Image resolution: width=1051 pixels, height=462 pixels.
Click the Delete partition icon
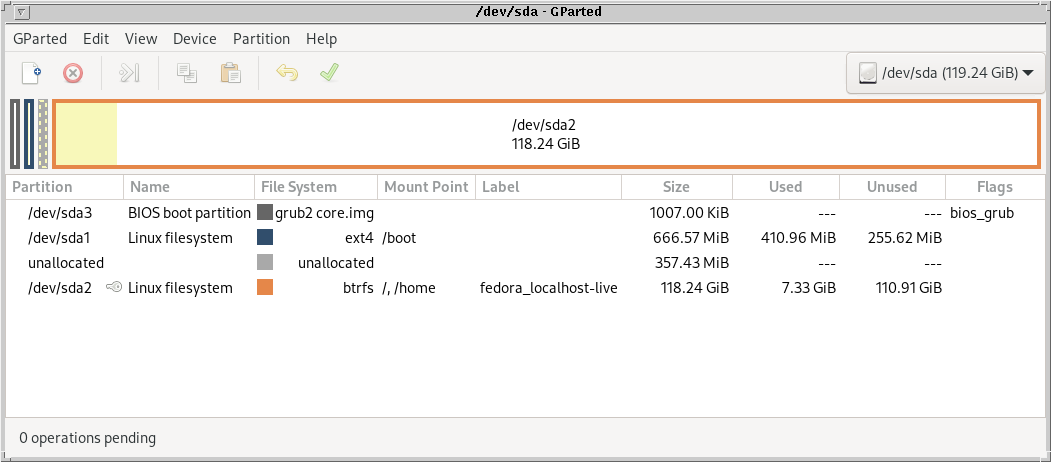[x=73, y=73]
